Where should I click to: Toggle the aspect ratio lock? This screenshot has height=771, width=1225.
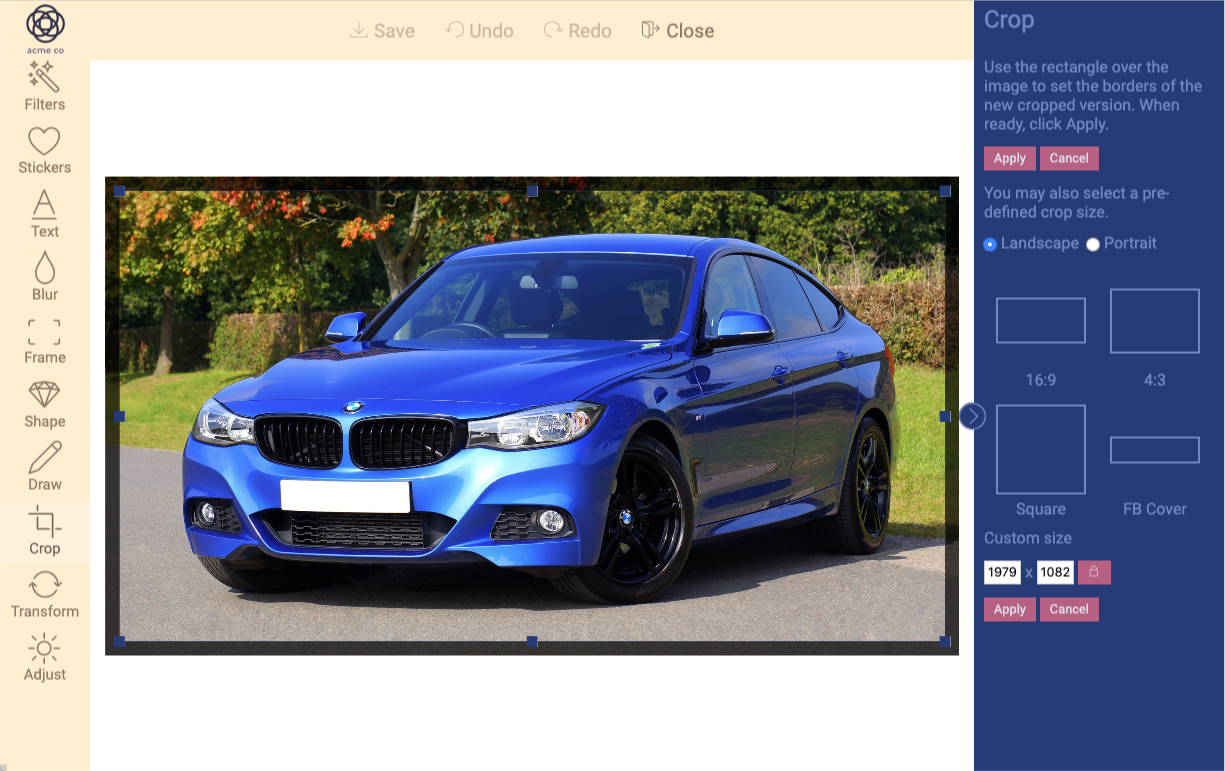click(x=1095, y=571)
